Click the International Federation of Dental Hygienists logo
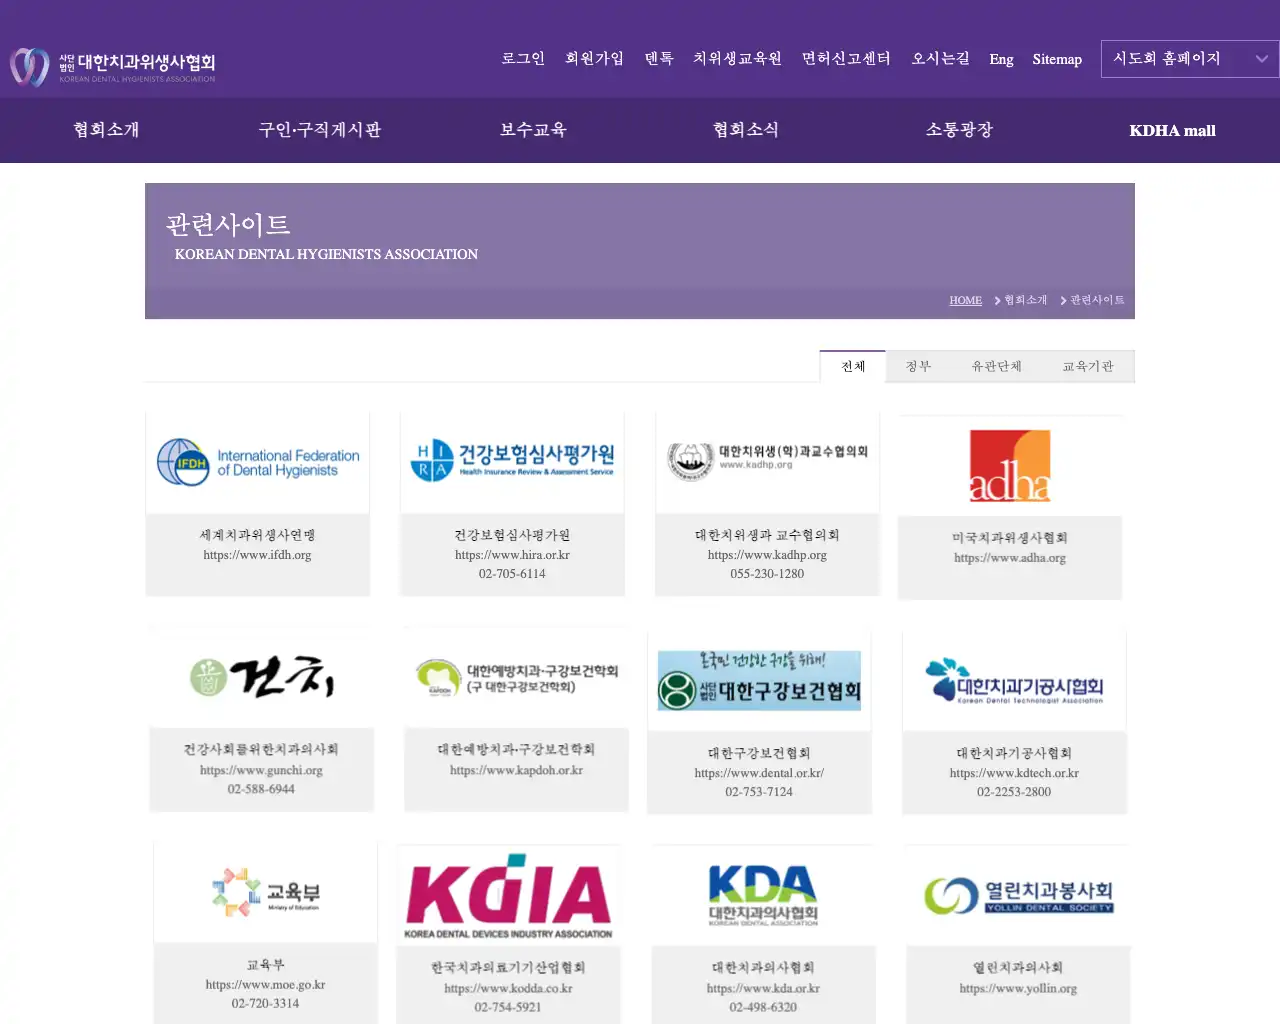1280x1024 pixels. (257, 461)
